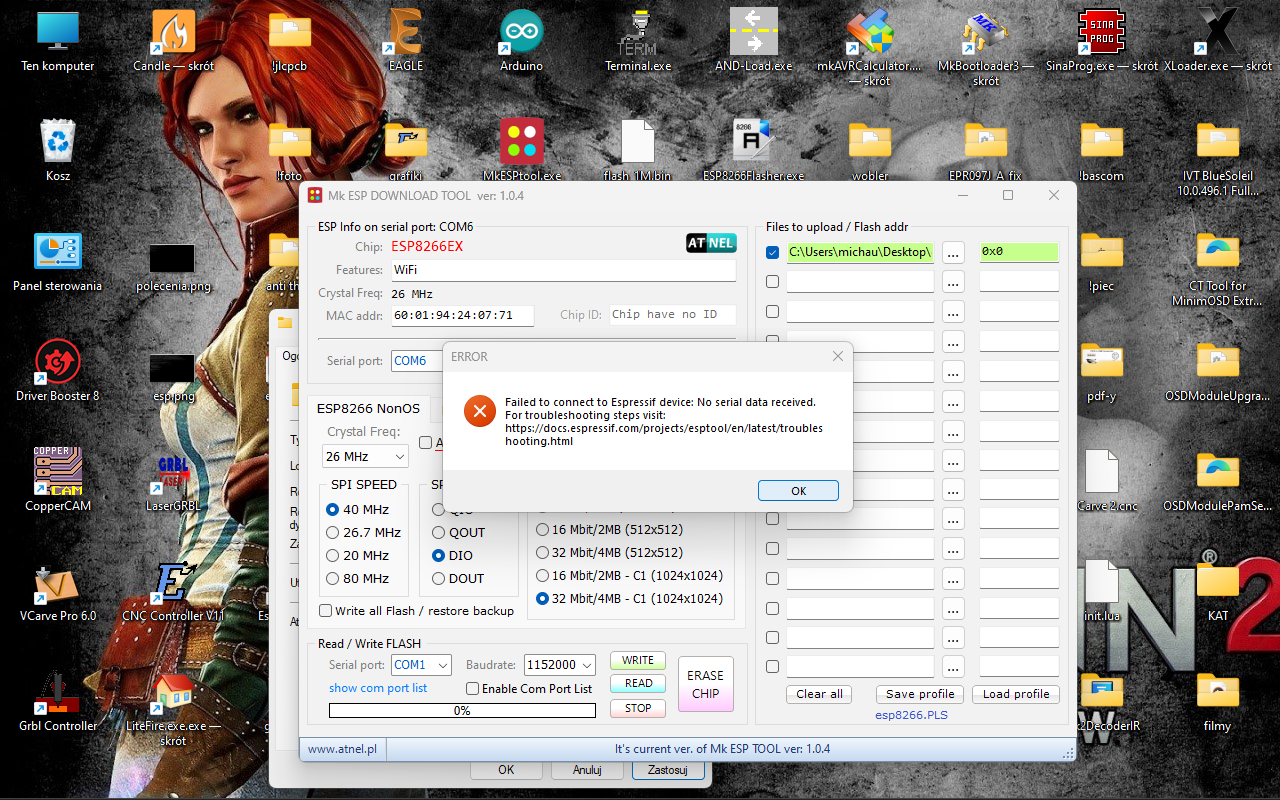This screenshot has height=800, width=1280.
Task: Click the MAC addr field
Action: 462,315
